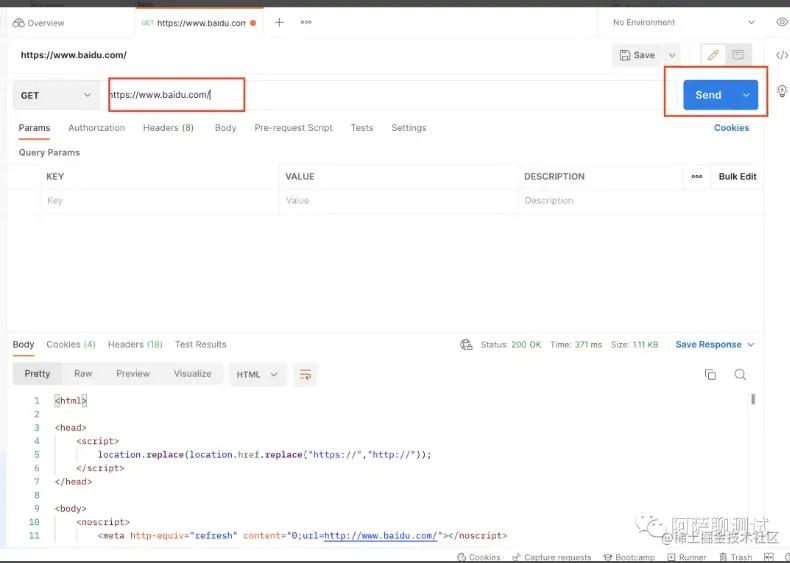The image size is (790, 563).
Task: Click the pencil edit mode icon
Action: [x=713, y=55]
